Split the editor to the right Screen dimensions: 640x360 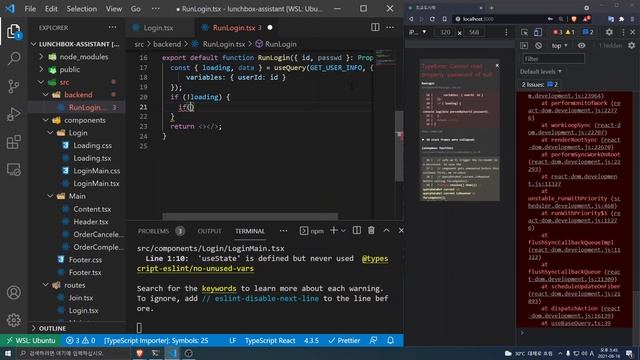(x=375, y=27)
